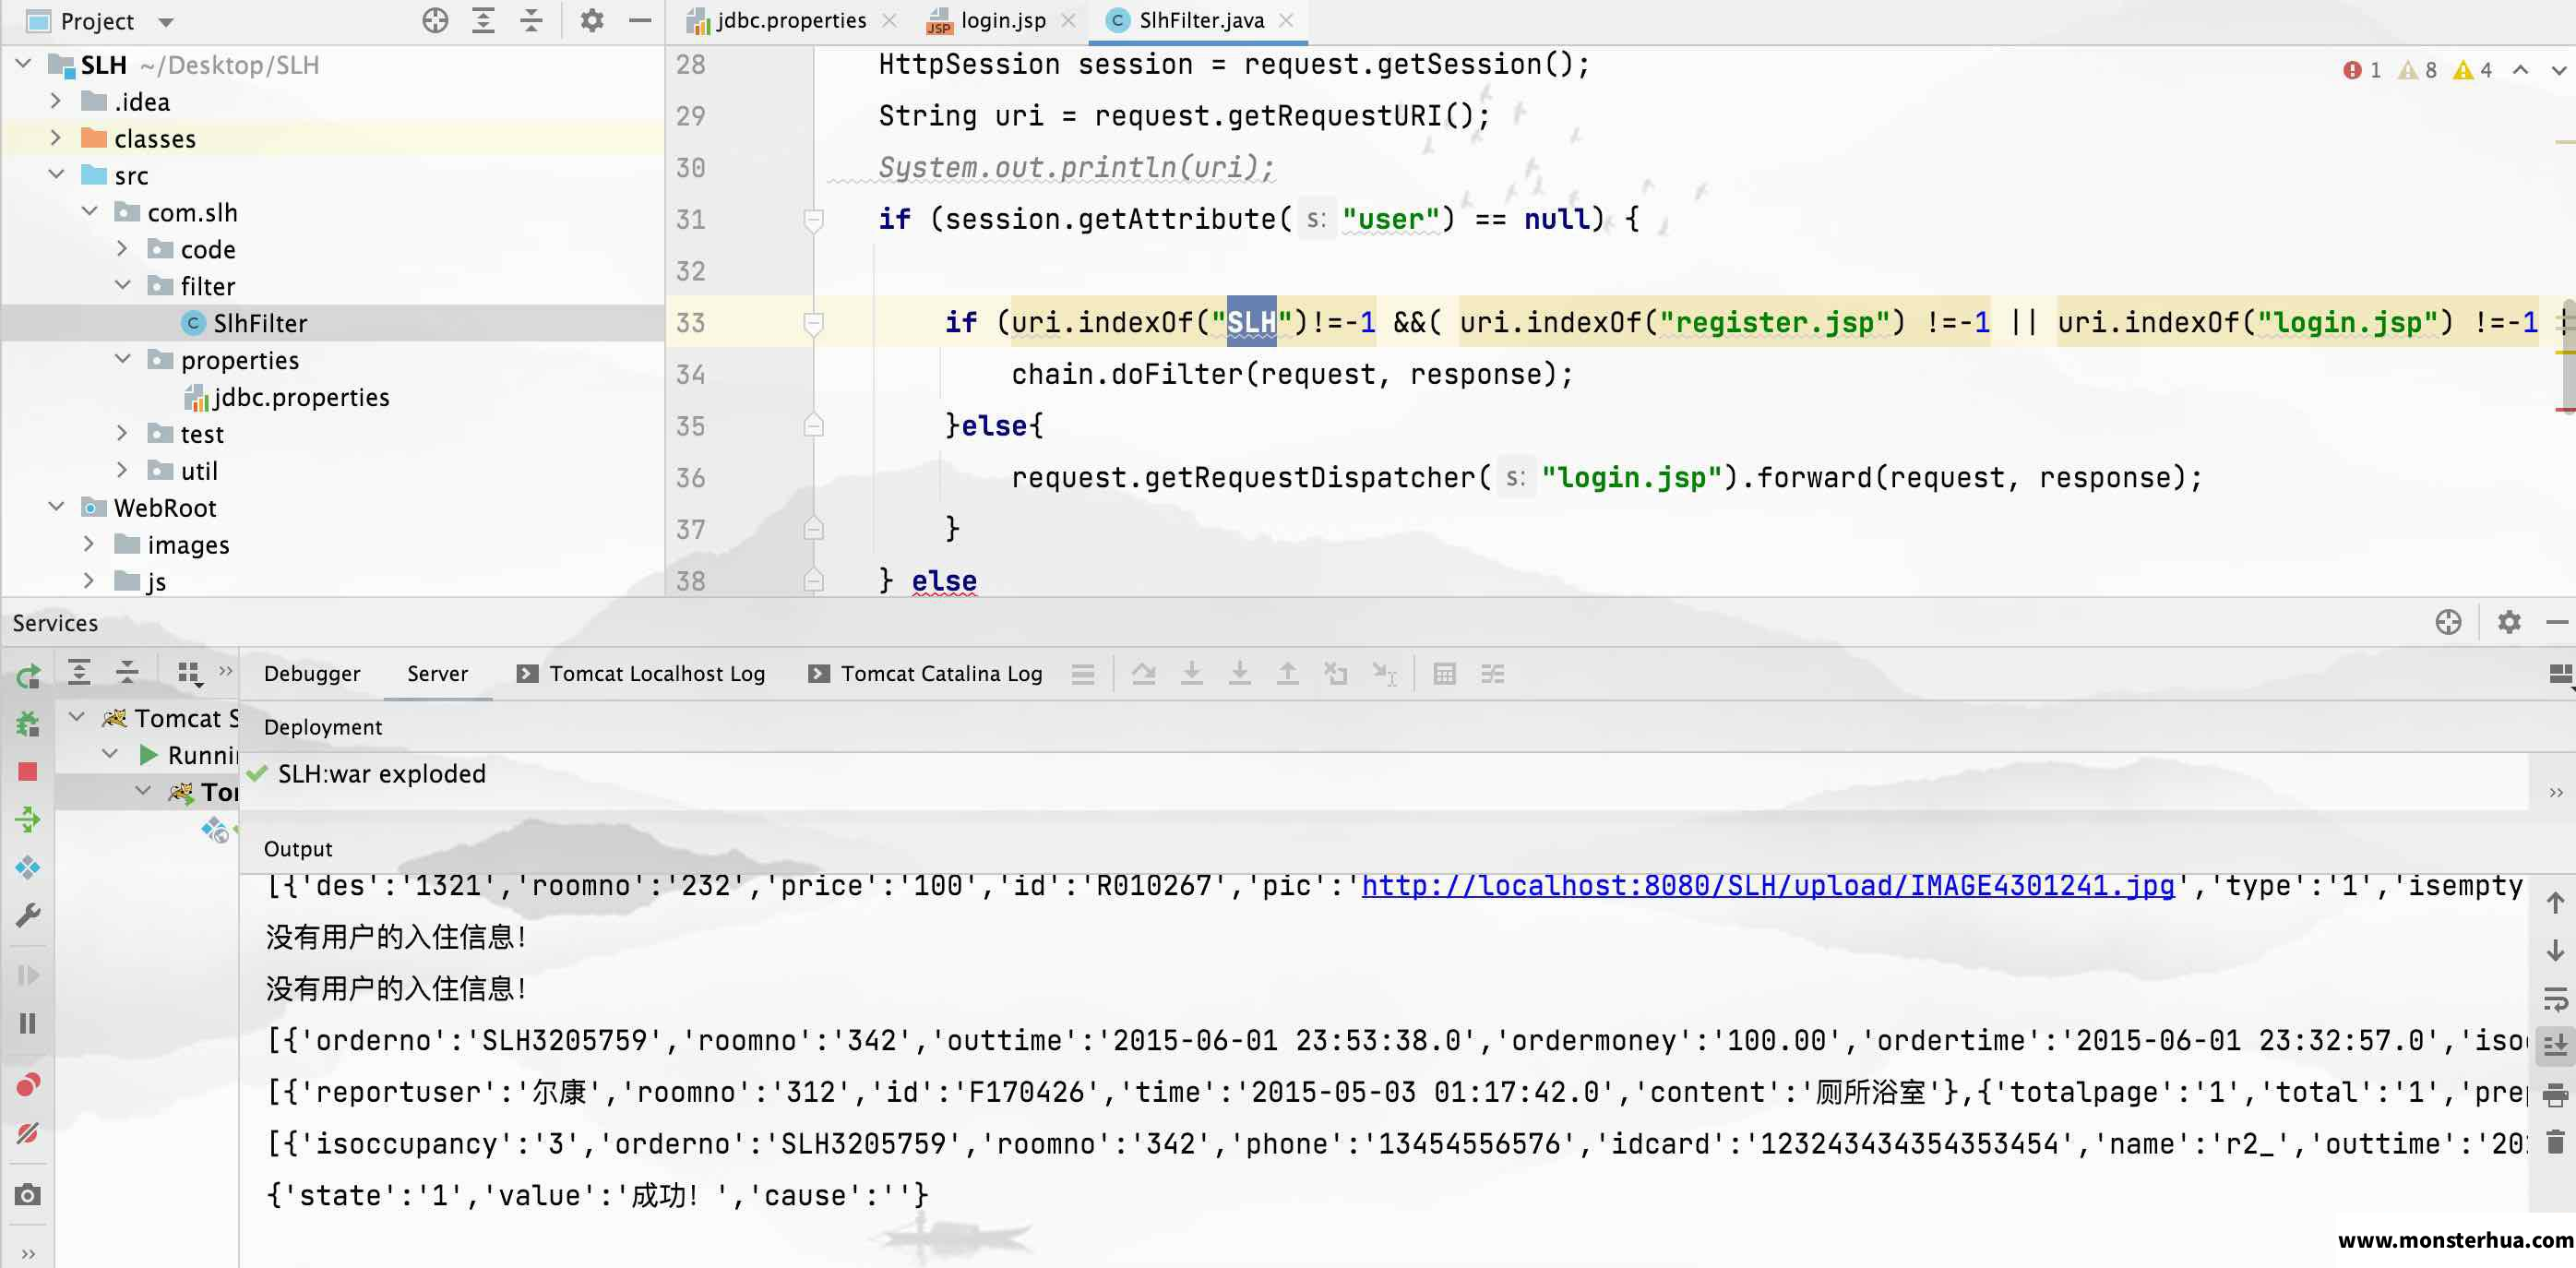Open the localhost IMAGE4301241.jpg link

coord(1767,886)
